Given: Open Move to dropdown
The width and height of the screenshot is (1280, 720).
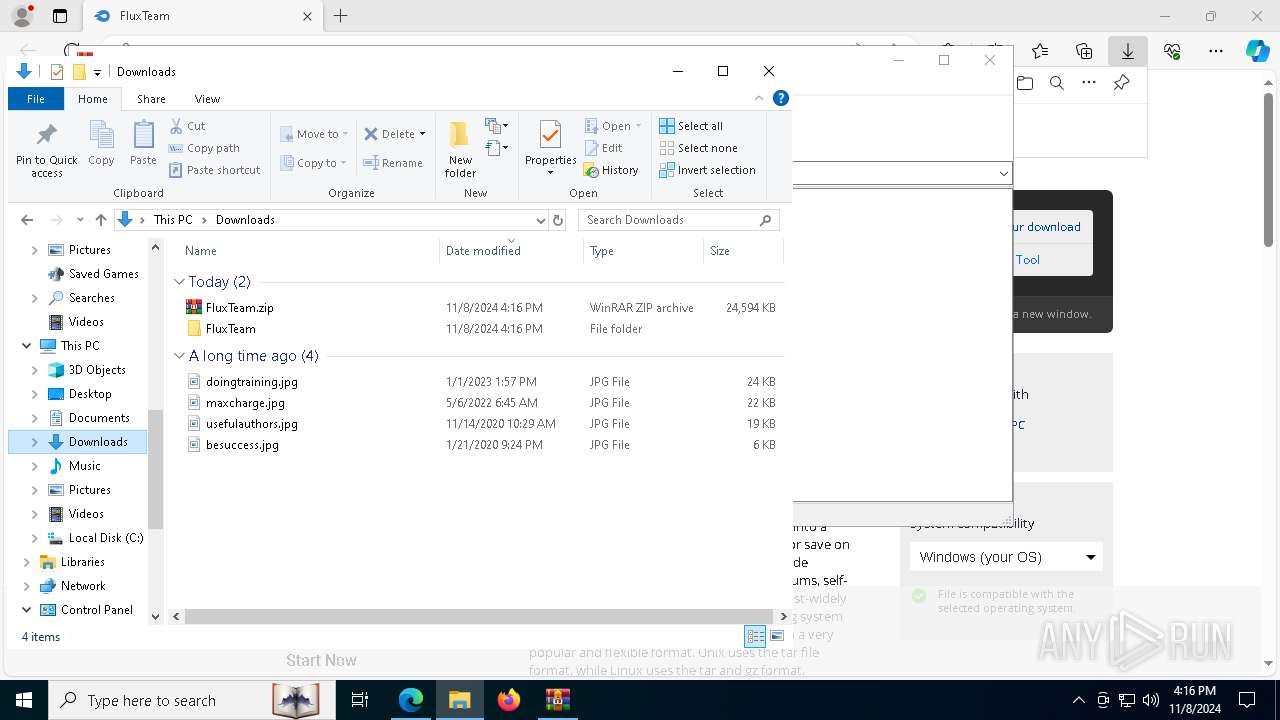Looking at the screenshot, I should click(314, 134).
